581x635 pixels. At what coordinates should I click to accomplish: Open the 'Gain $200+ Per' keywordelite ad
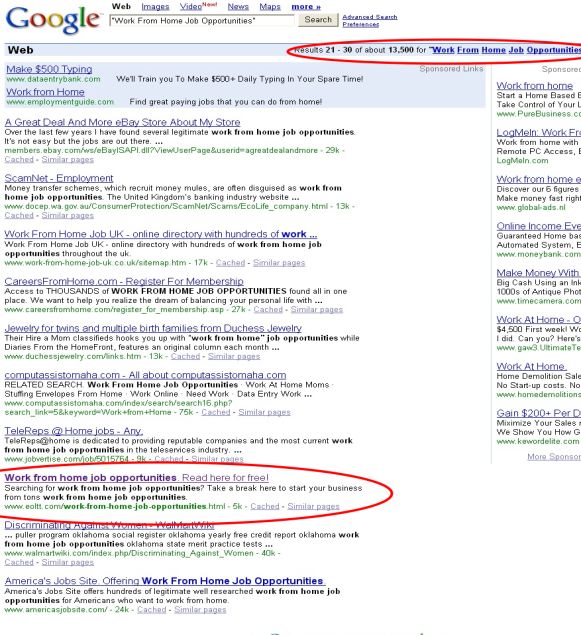tap(538, 413)
